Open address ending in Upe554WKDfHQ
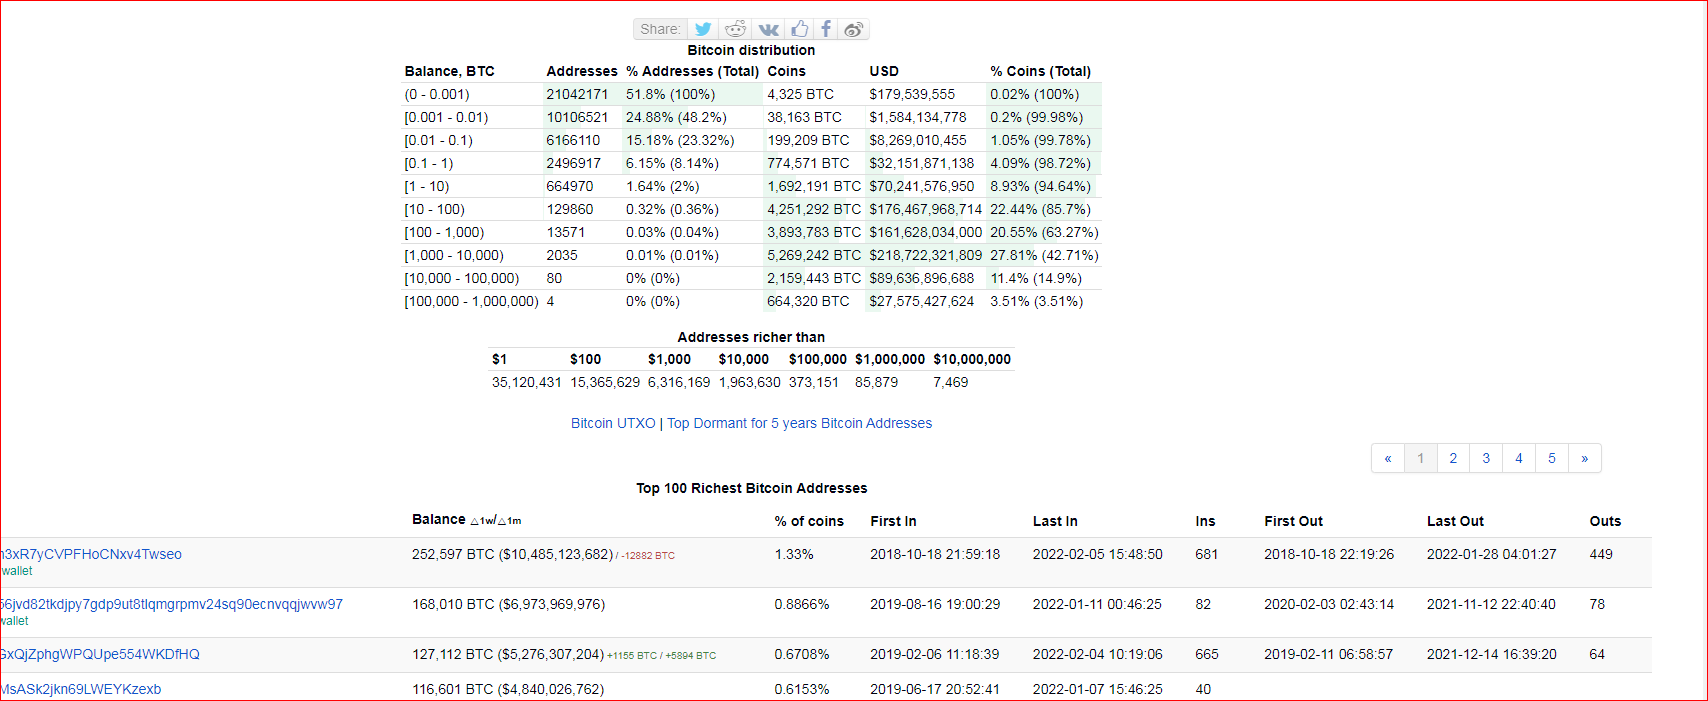This screenshot has width=1708, height=701. pos(100,654)
